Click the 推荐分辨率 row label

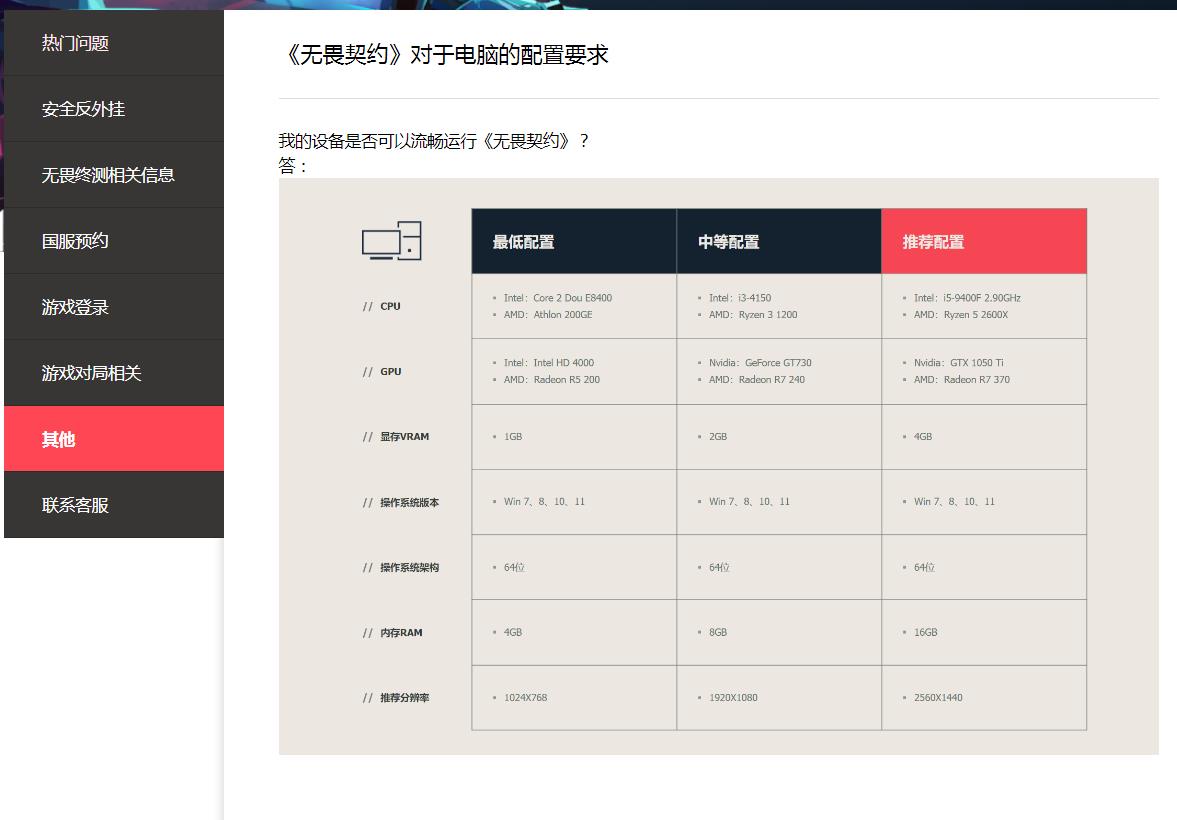coord(399,698)
